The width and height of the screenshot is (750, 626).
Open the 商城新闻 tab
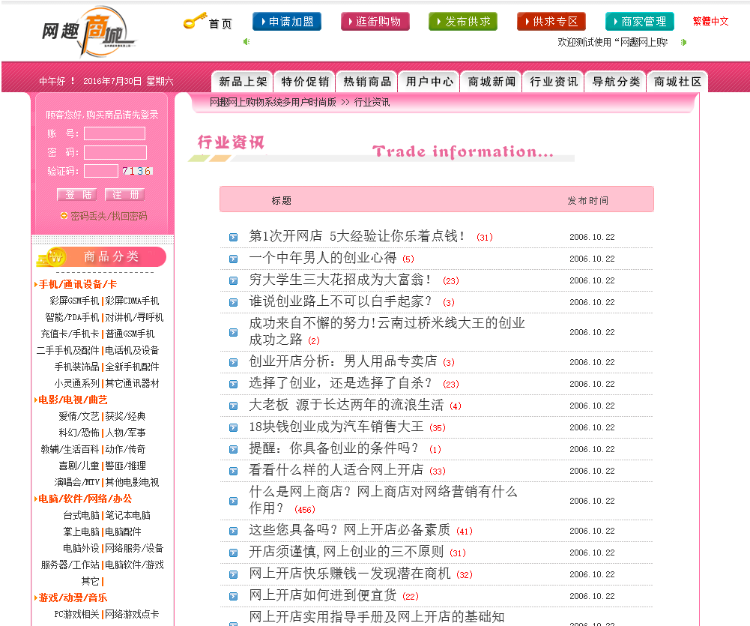tap(491, 82)
